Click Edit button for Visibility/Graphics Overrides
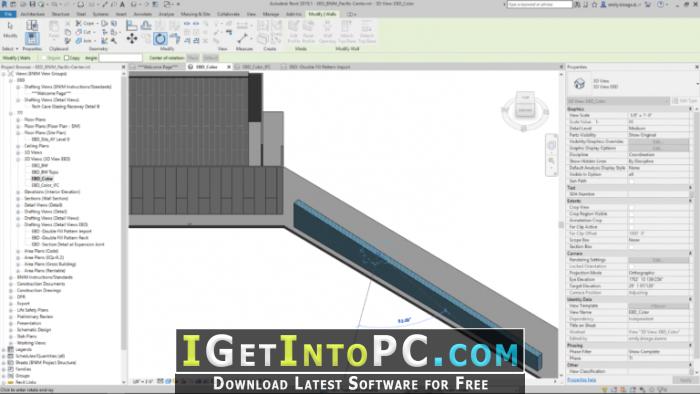The width and height of the screenshot is (700, 394). (658, 141)
